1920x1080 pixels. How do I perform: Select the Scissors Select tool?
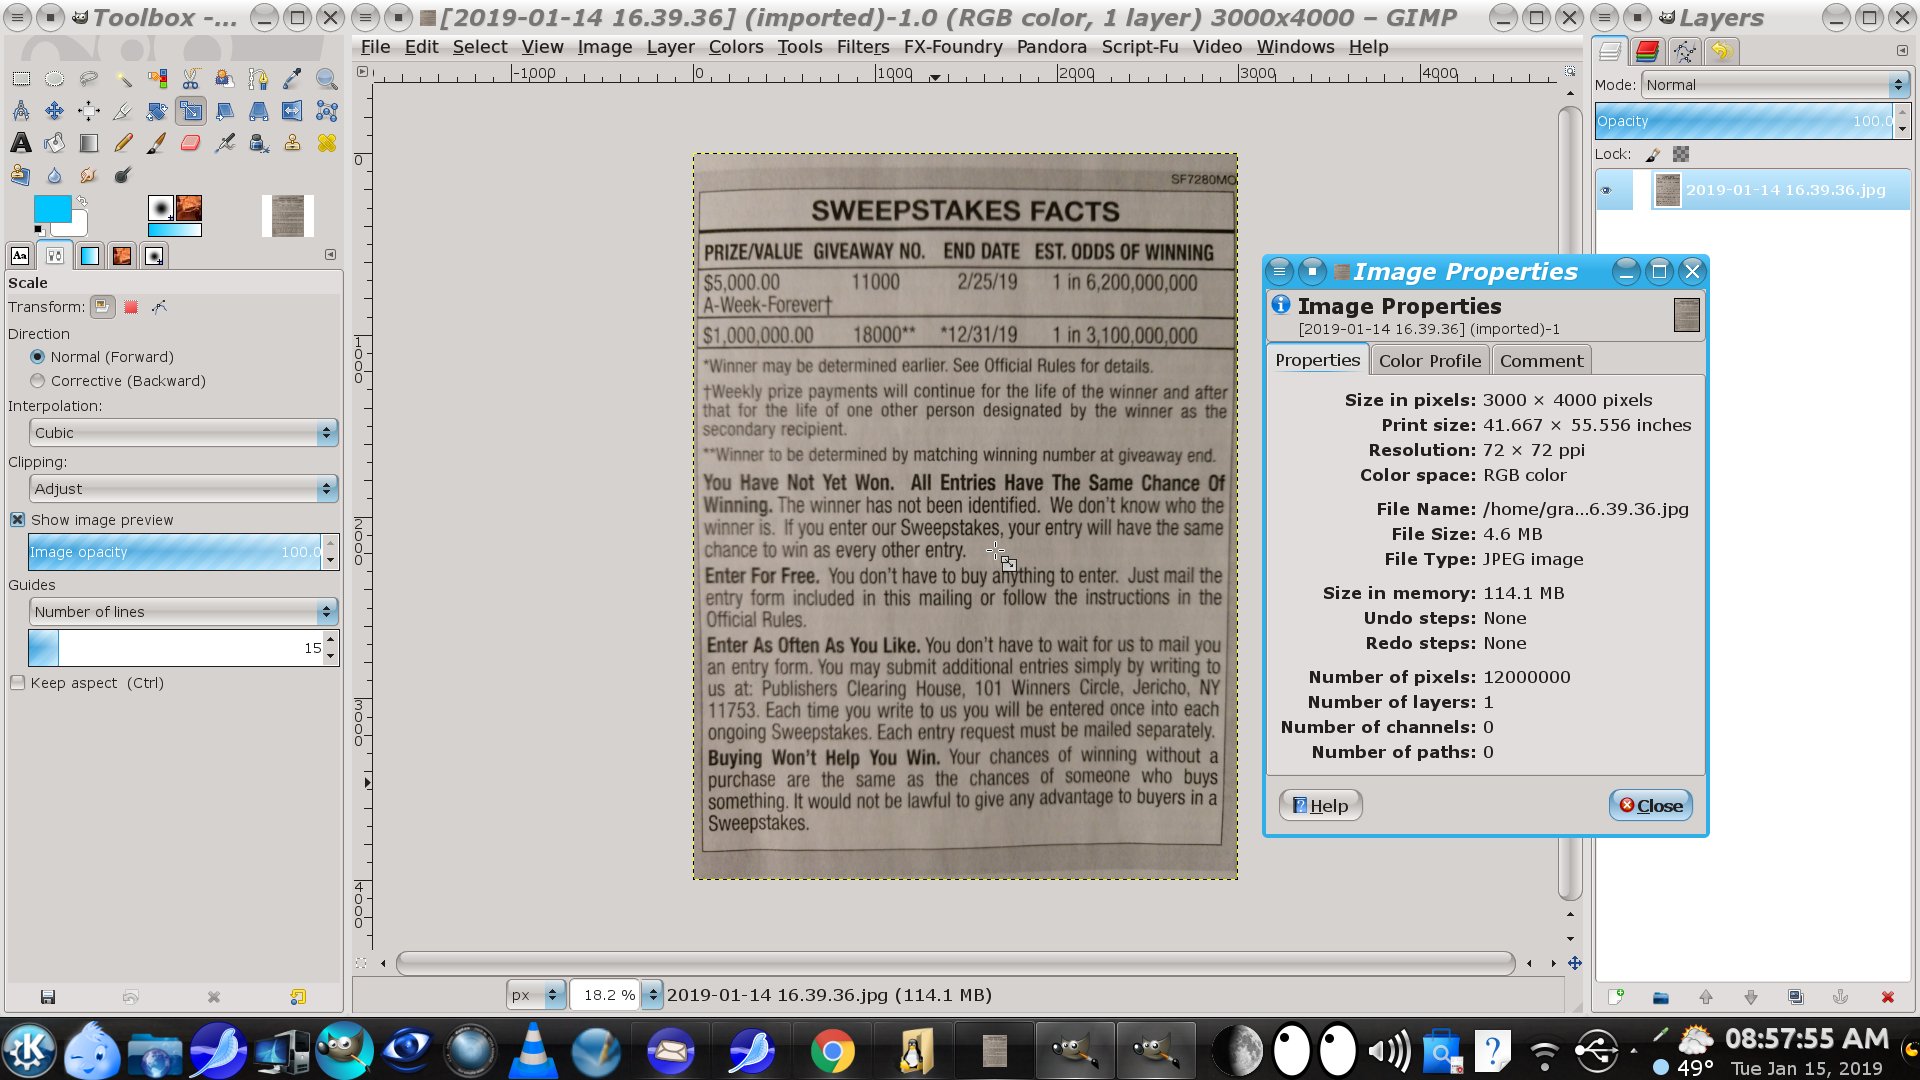pos(190,79)
